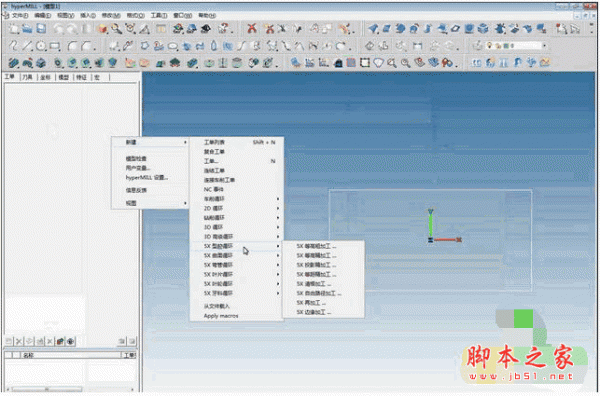Open the layer selection dropdown arrow
The image size is (600, 396).
[x=544, y=46]
